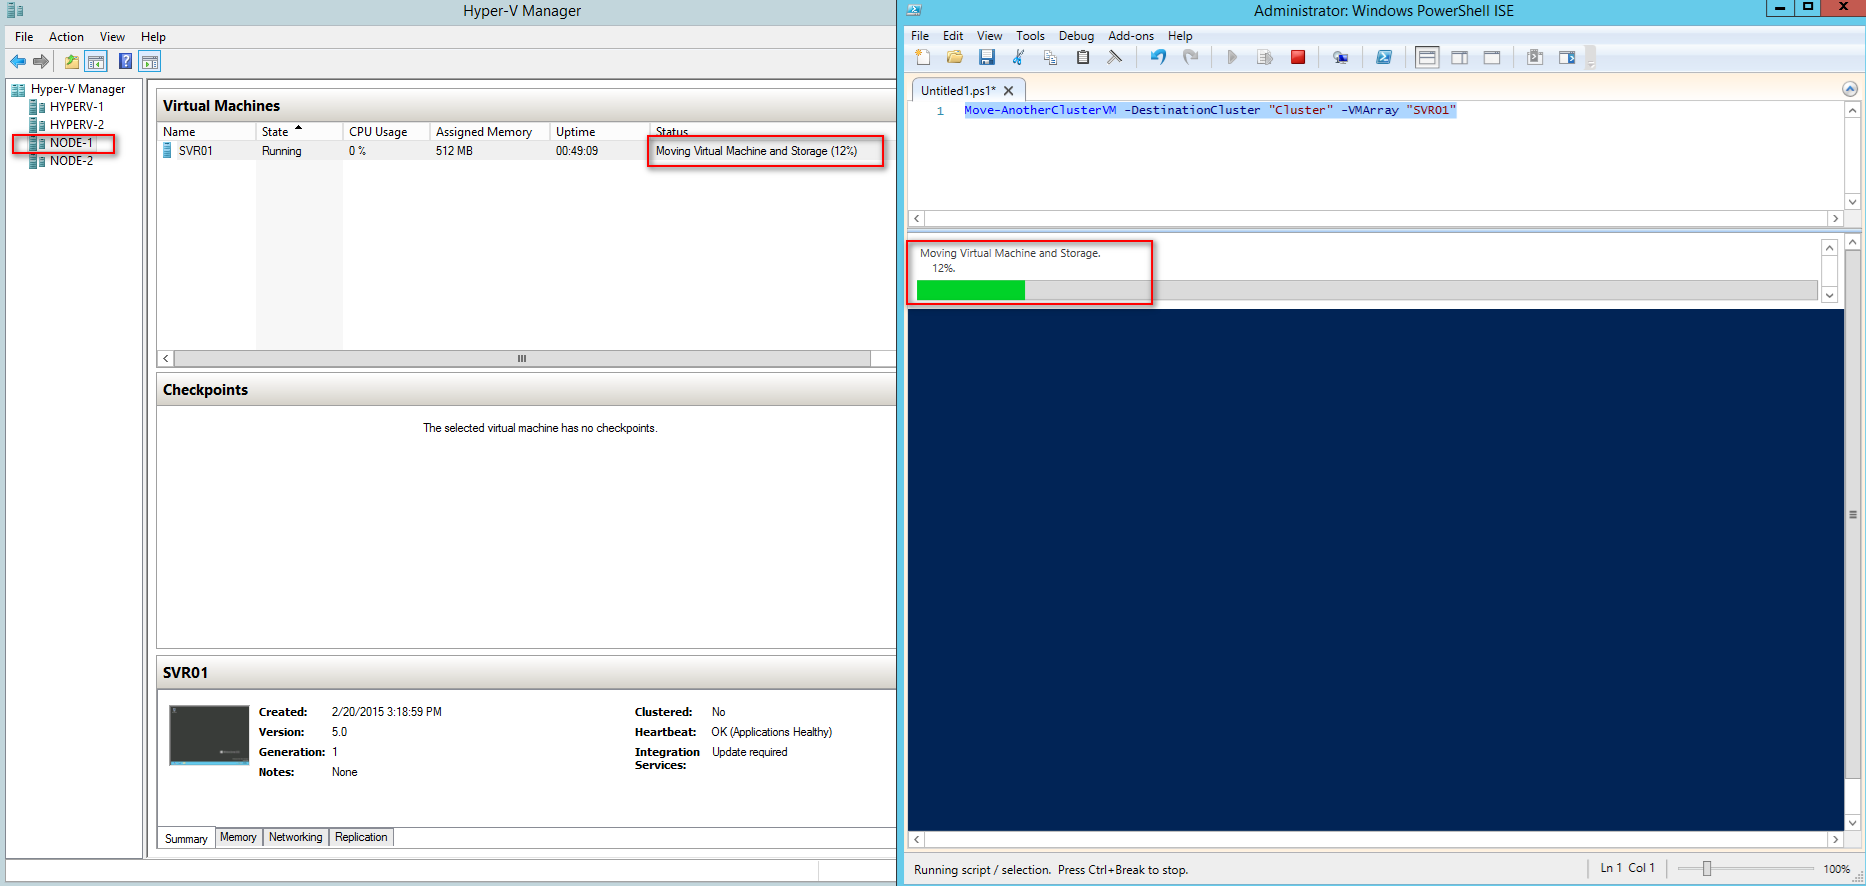Sort by Assigned Memory column header
1866x886 pixels.
pyautogui.click(x=489, y=132)
